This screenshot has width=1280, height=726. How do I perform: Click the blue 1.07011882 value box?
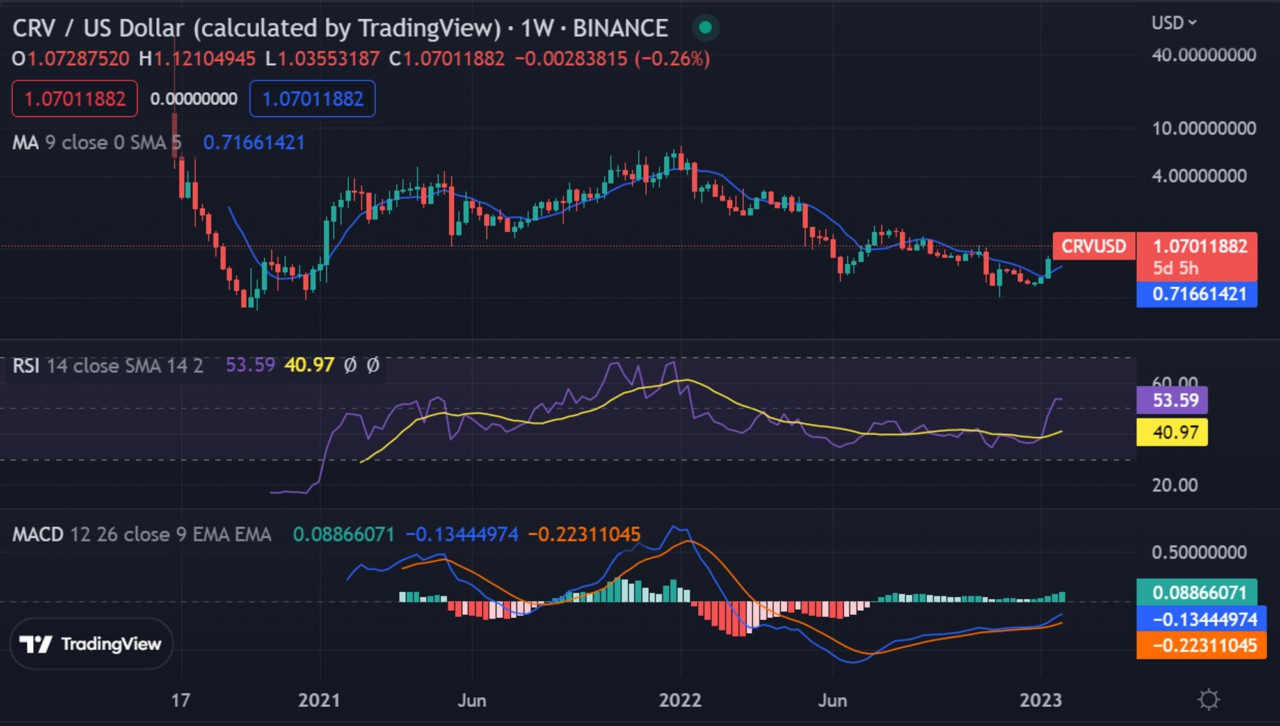pyautogui.click(x=312, y=99)
